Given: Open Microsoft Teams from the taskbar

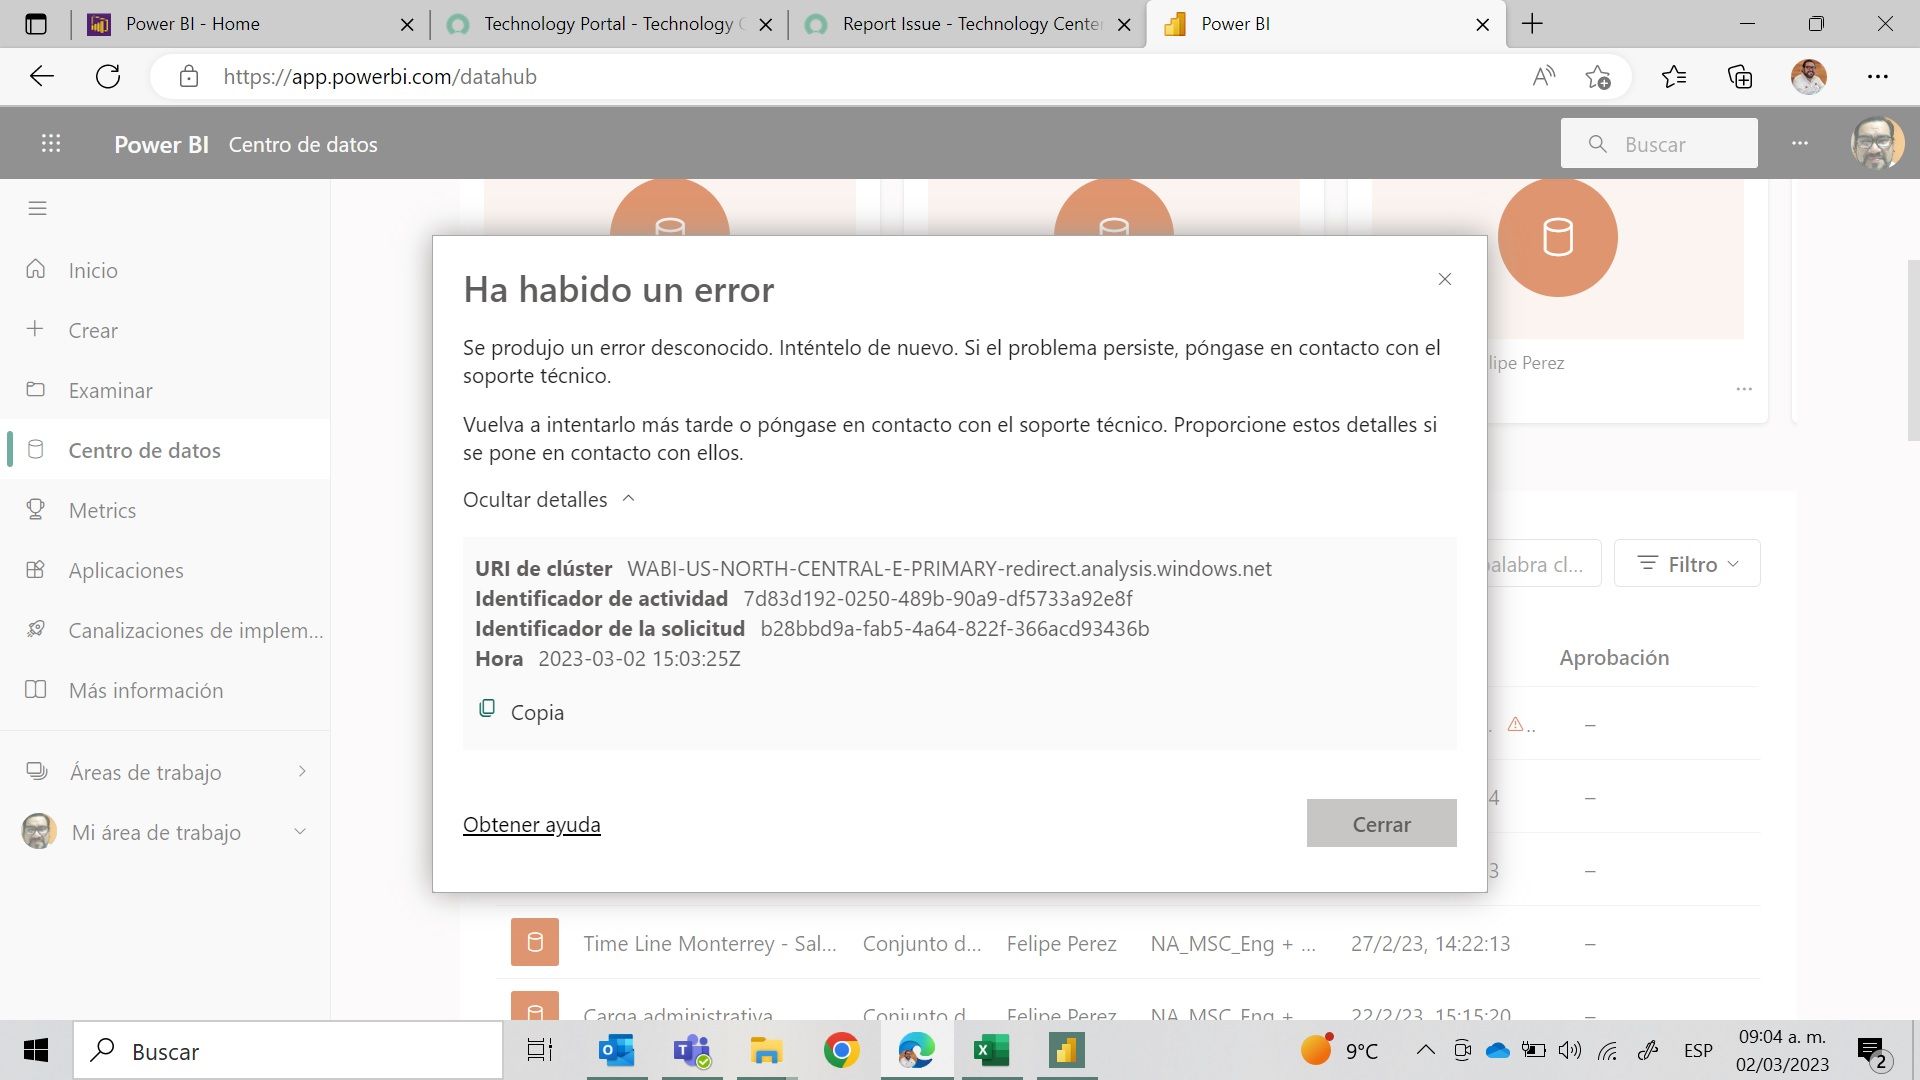Looking at the screenshot, I should click(691, 1051).
